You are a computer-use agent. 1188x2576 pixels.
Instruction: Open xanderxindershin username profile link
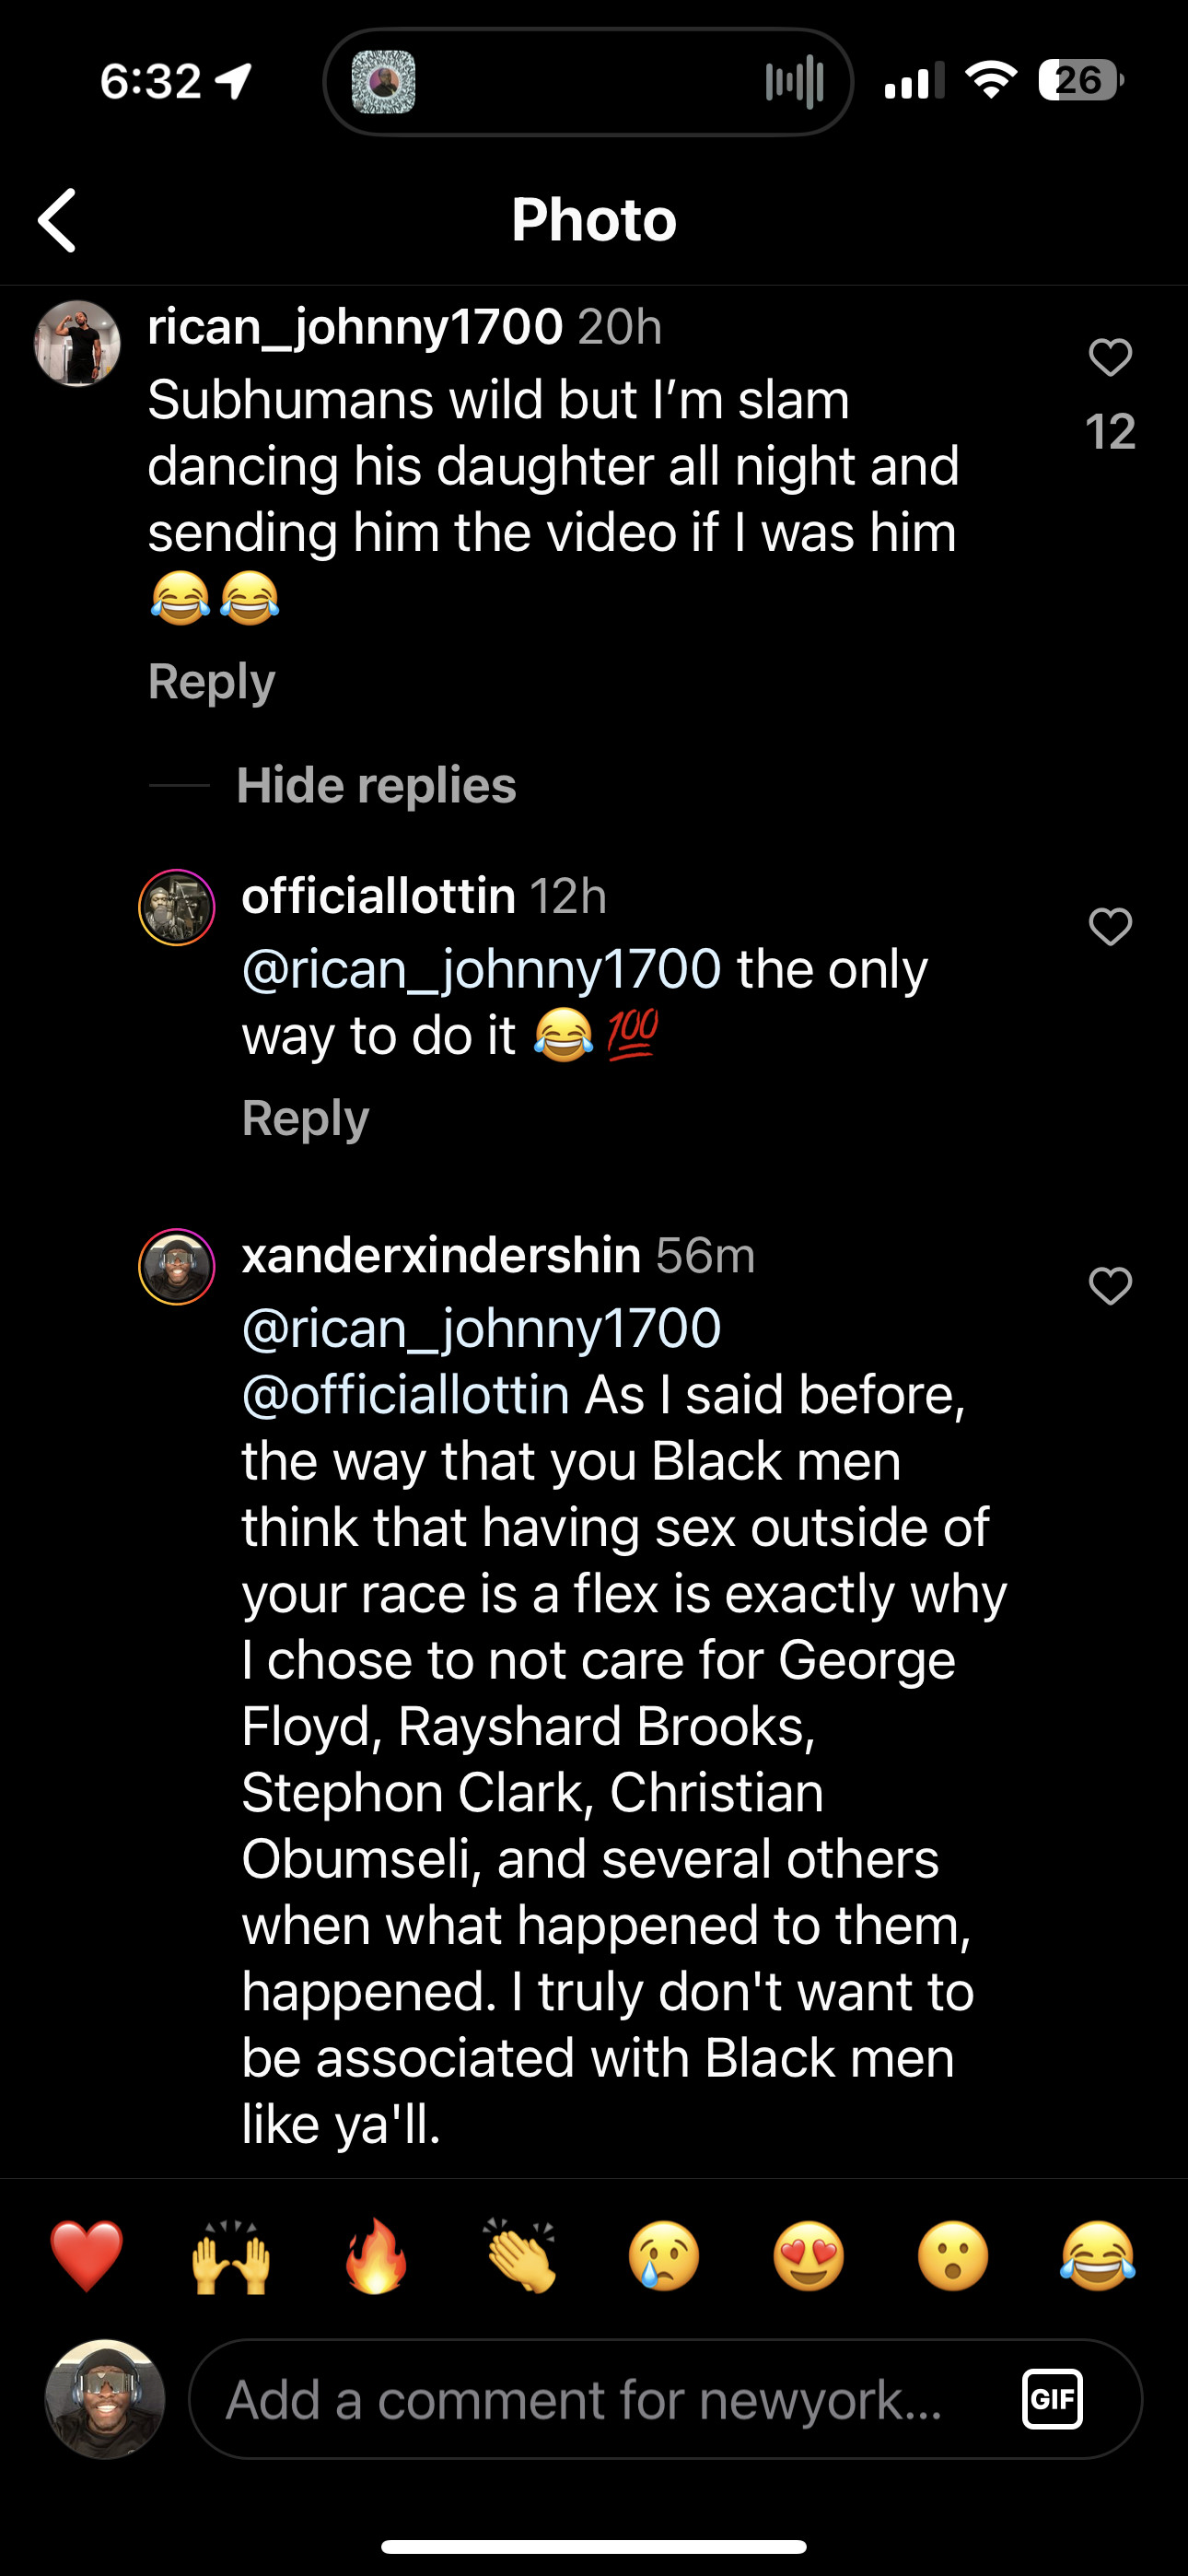[441, 1254]
